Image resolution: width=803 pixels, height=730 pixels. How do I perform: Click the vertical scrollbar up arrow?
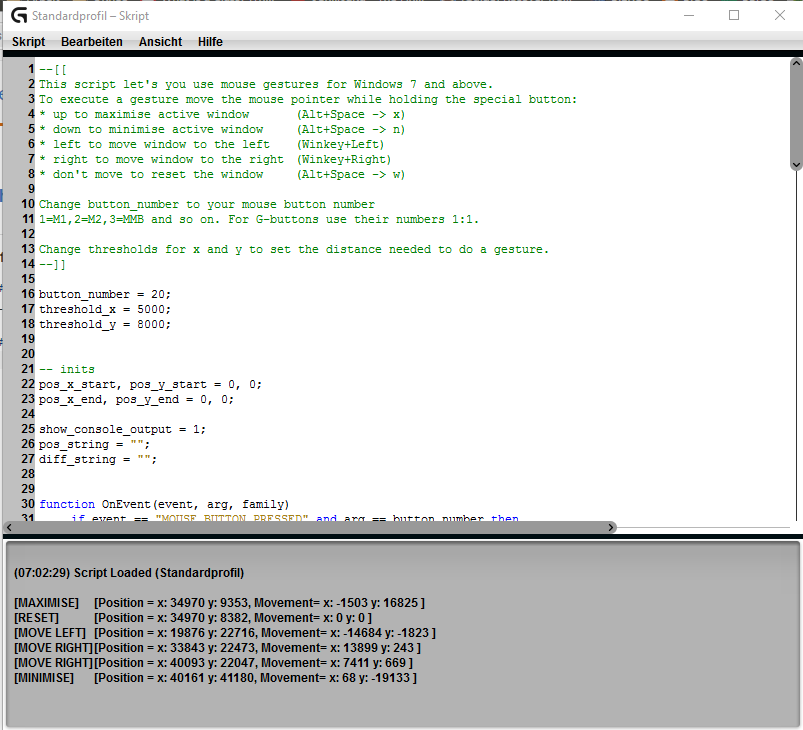pyautogui.click(x=796, y=64)
